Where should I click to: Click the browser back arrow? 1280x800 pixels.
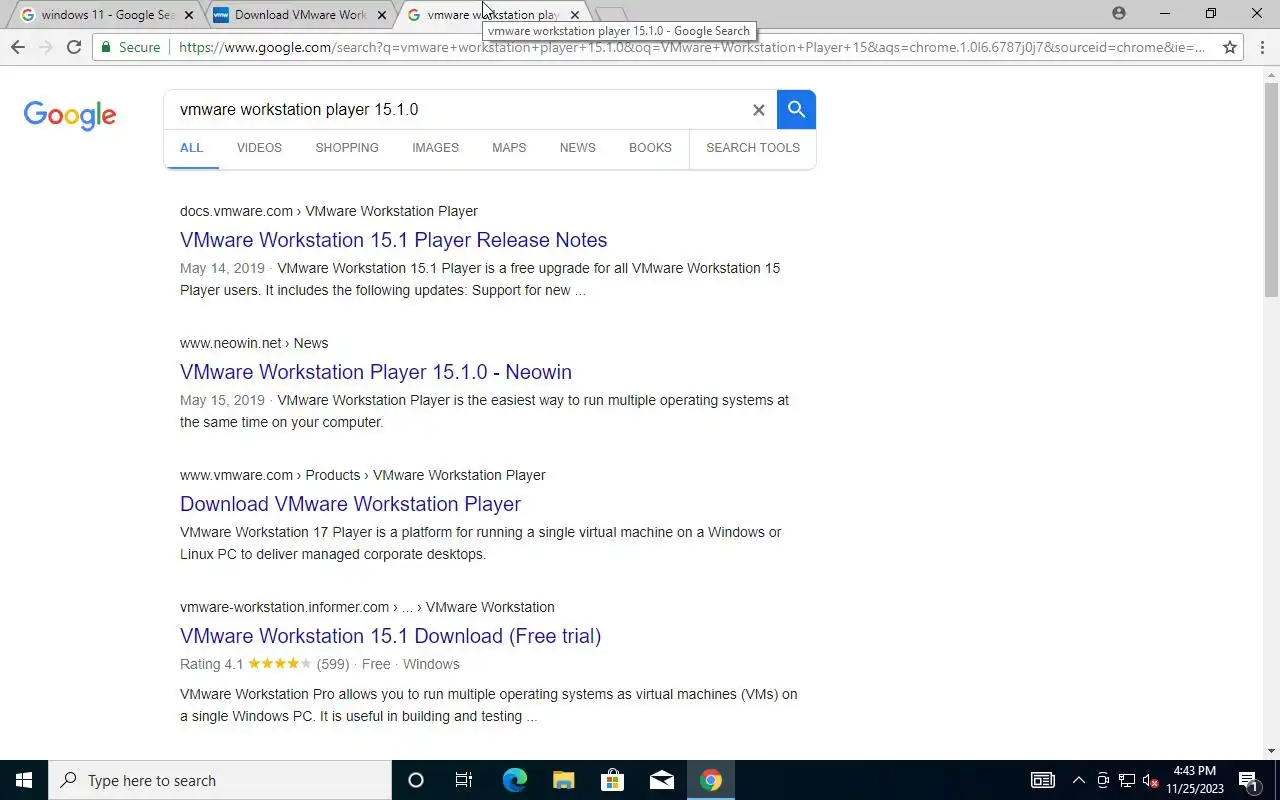pyautogui.click(x=17, y=47)
